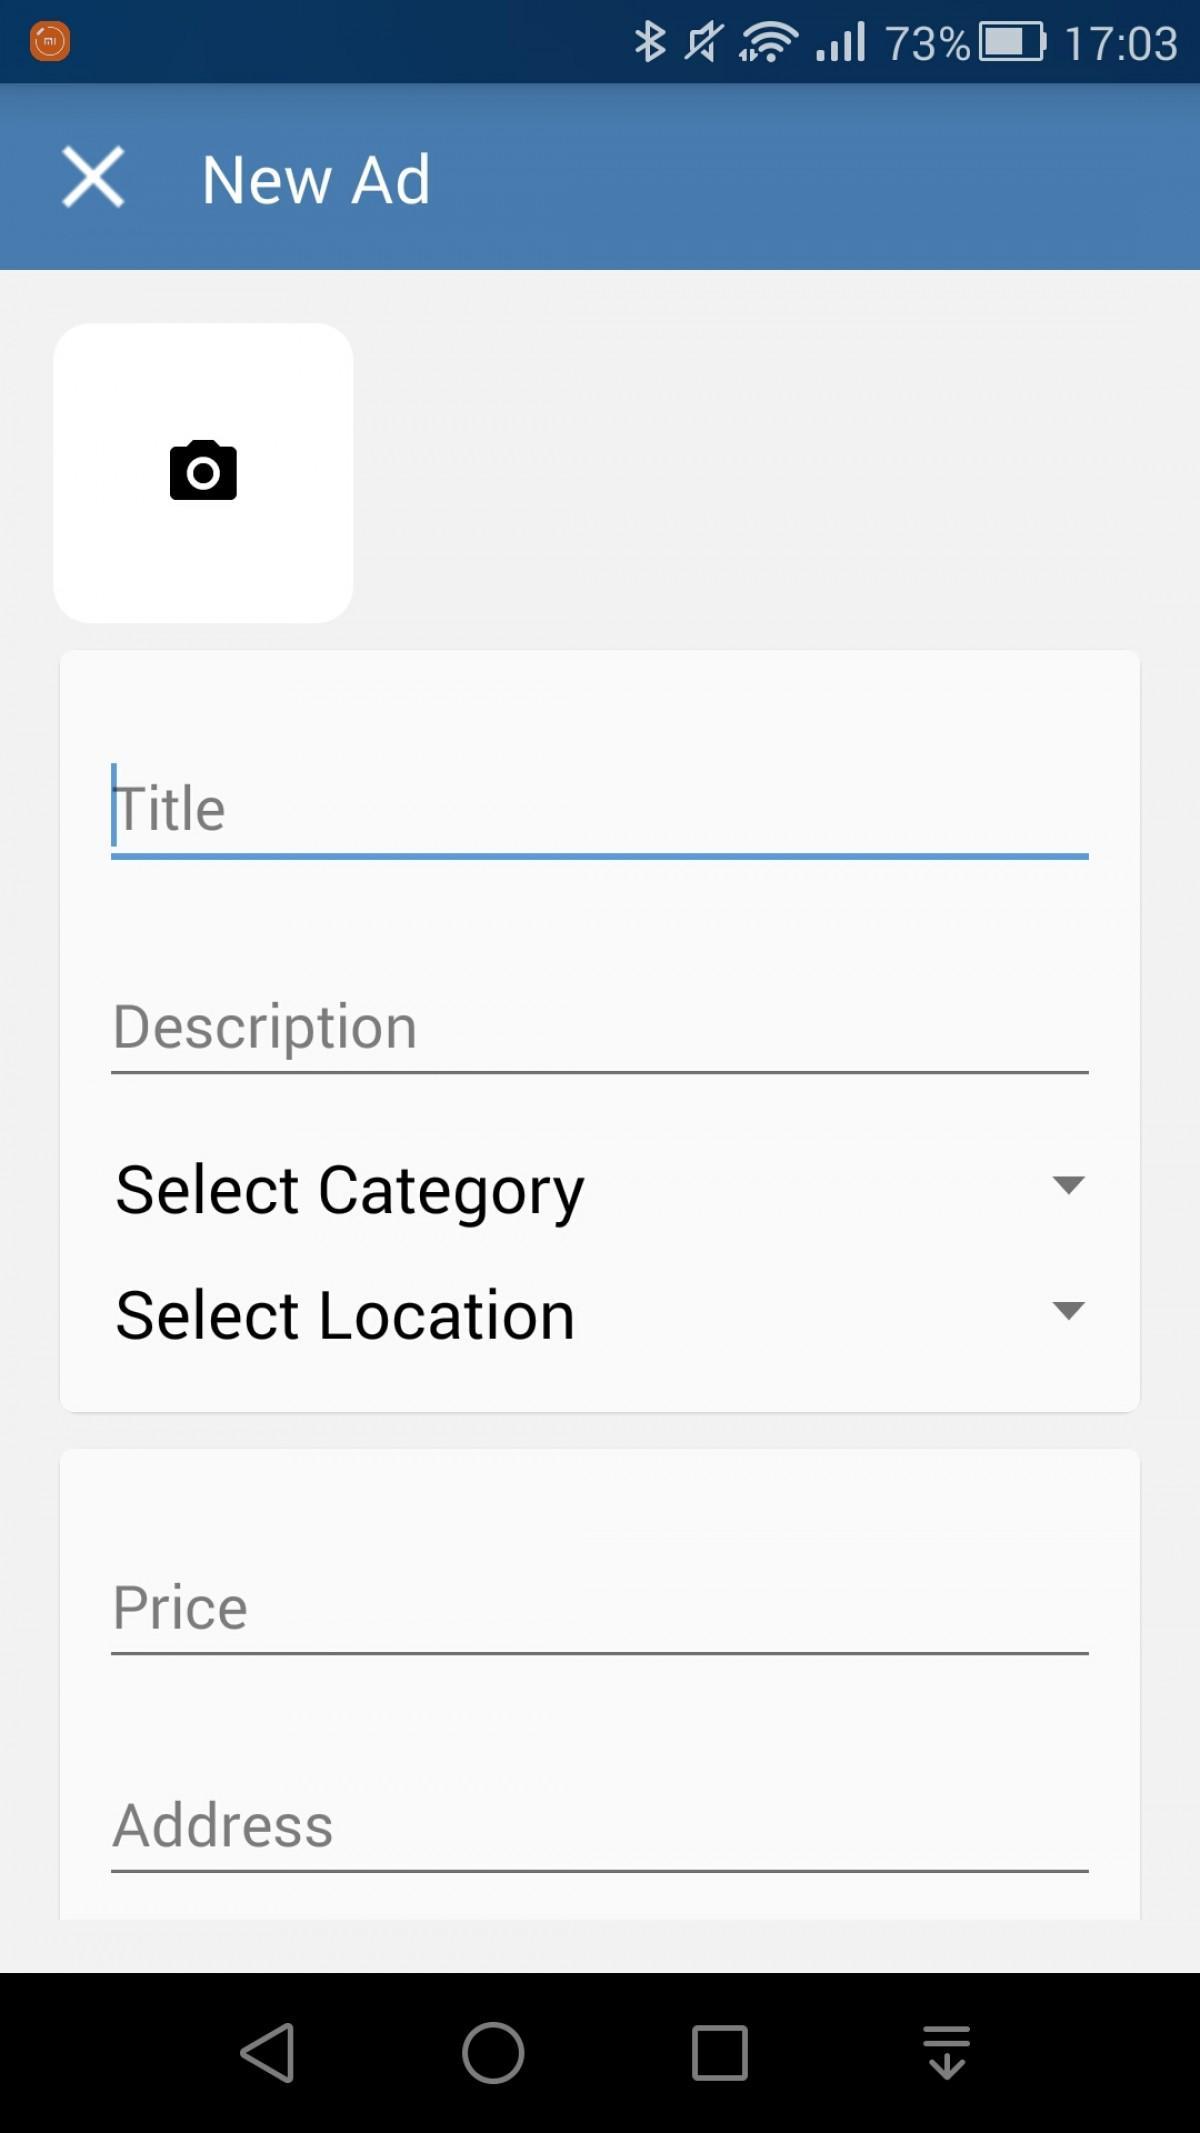Viewport: 1200px width, 2133px height.
Task: Expand the Select Category dropdown arrow
Action: point(1068,1185)
